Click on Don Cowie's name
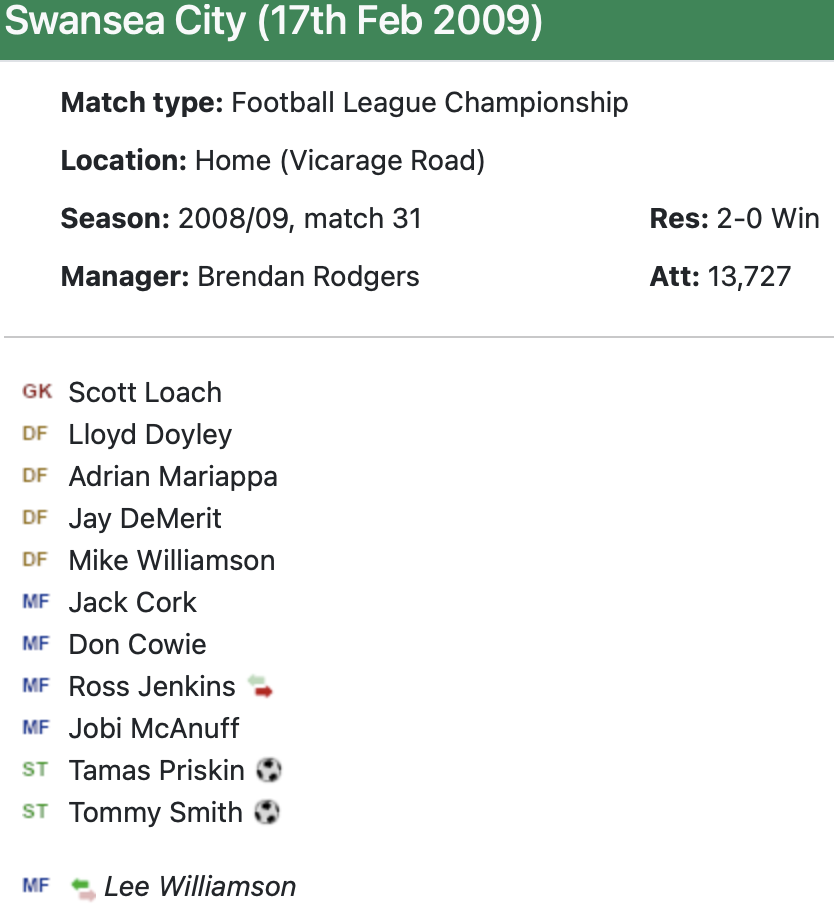Screen dimensions: 834x914 tap(137, 644)
